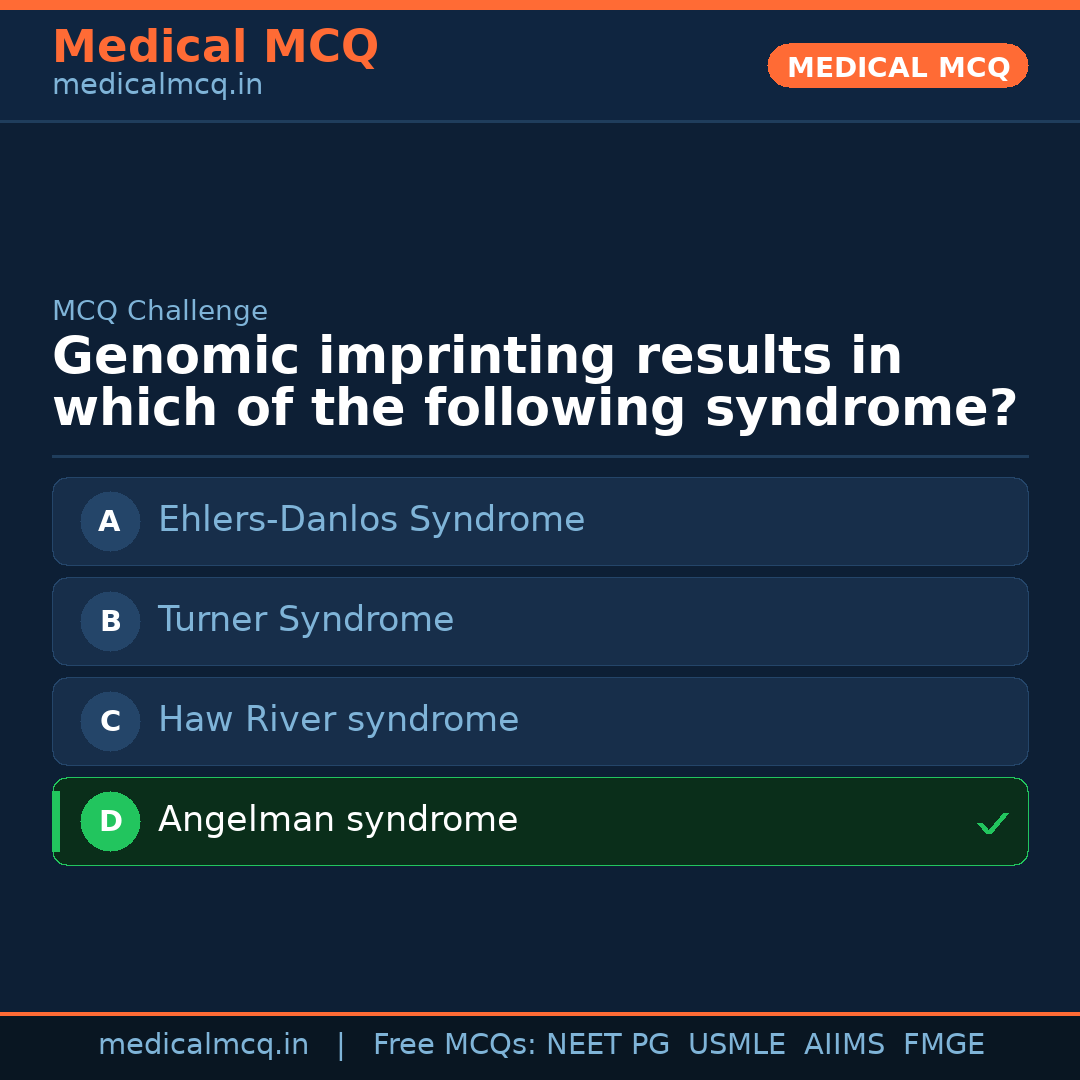Choose the letter C circle badge

coord(110,721)
